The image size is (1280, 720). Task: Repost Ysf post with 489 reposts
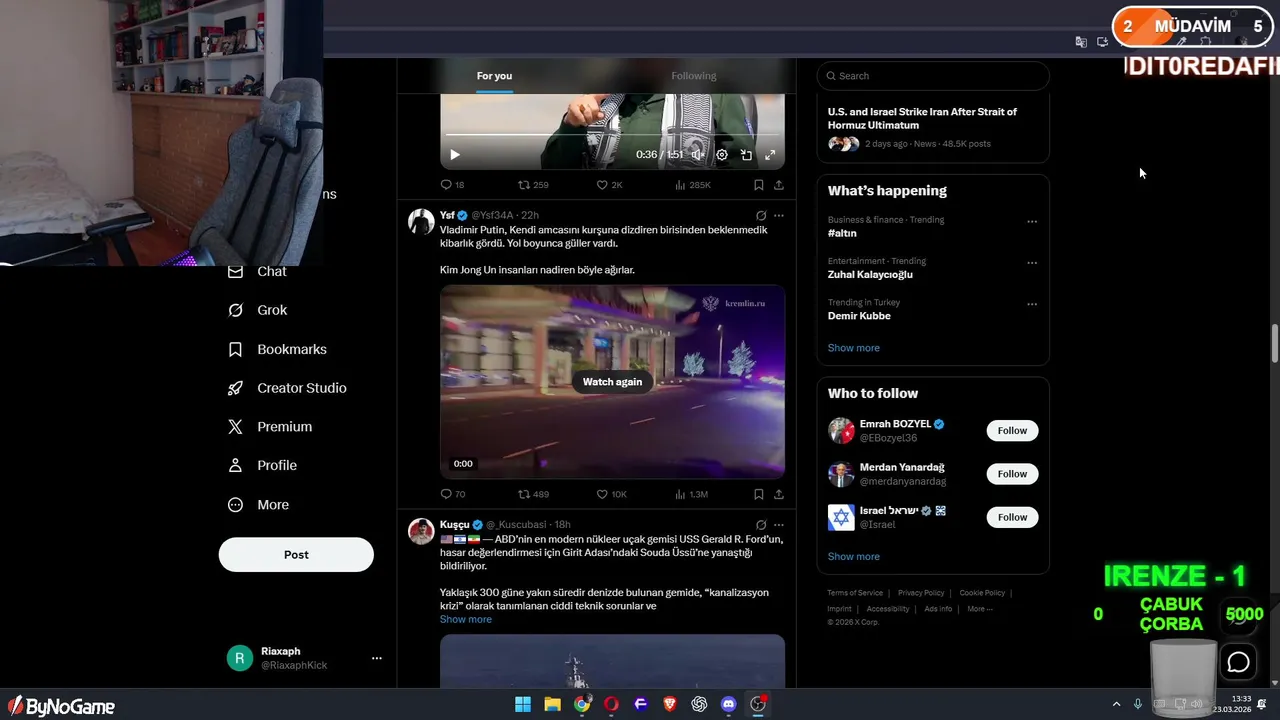click(533, 494)
